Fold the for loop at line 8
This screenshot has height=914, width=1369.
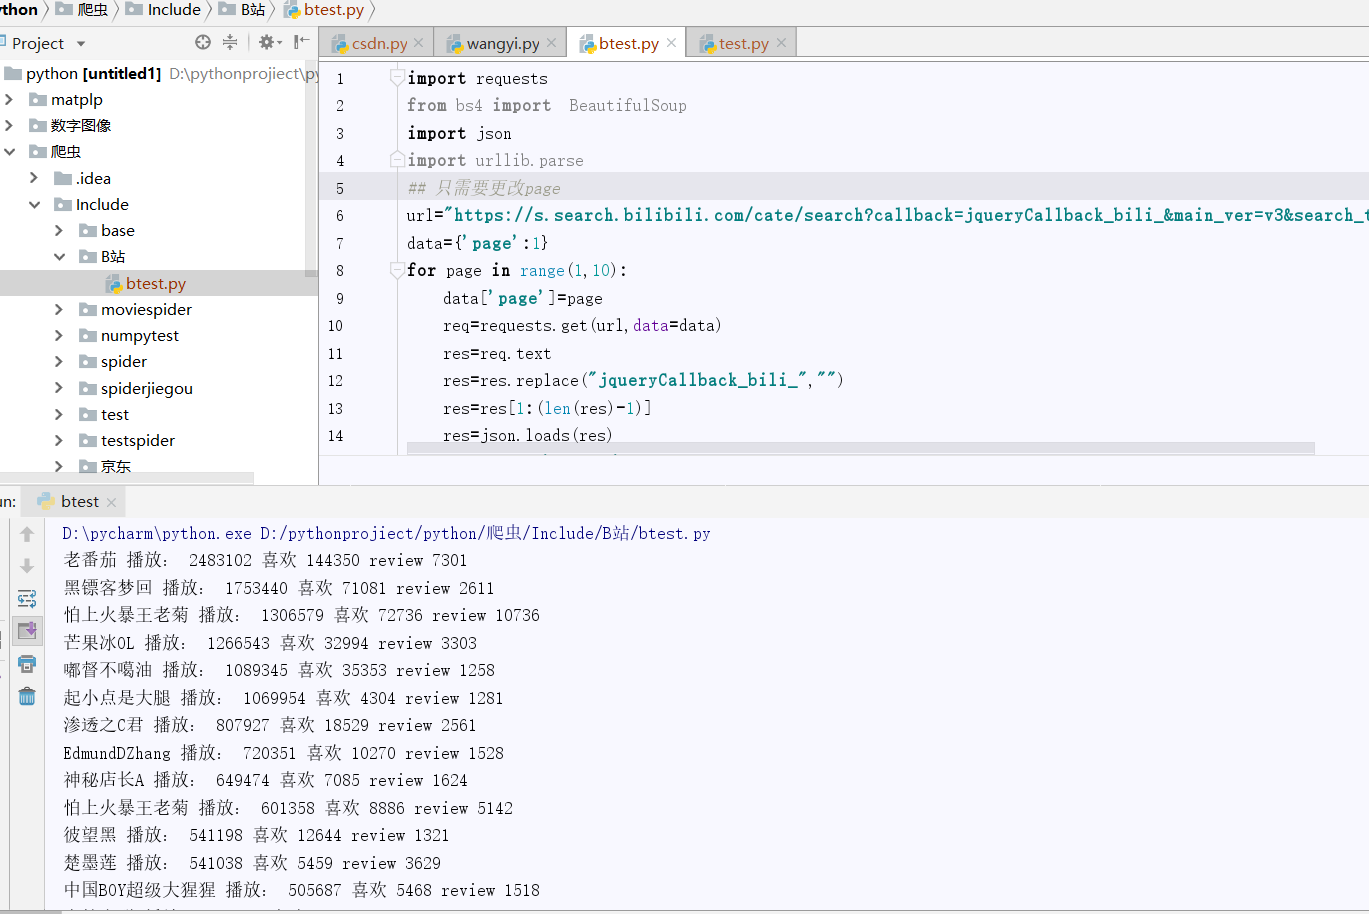[397, 270]
